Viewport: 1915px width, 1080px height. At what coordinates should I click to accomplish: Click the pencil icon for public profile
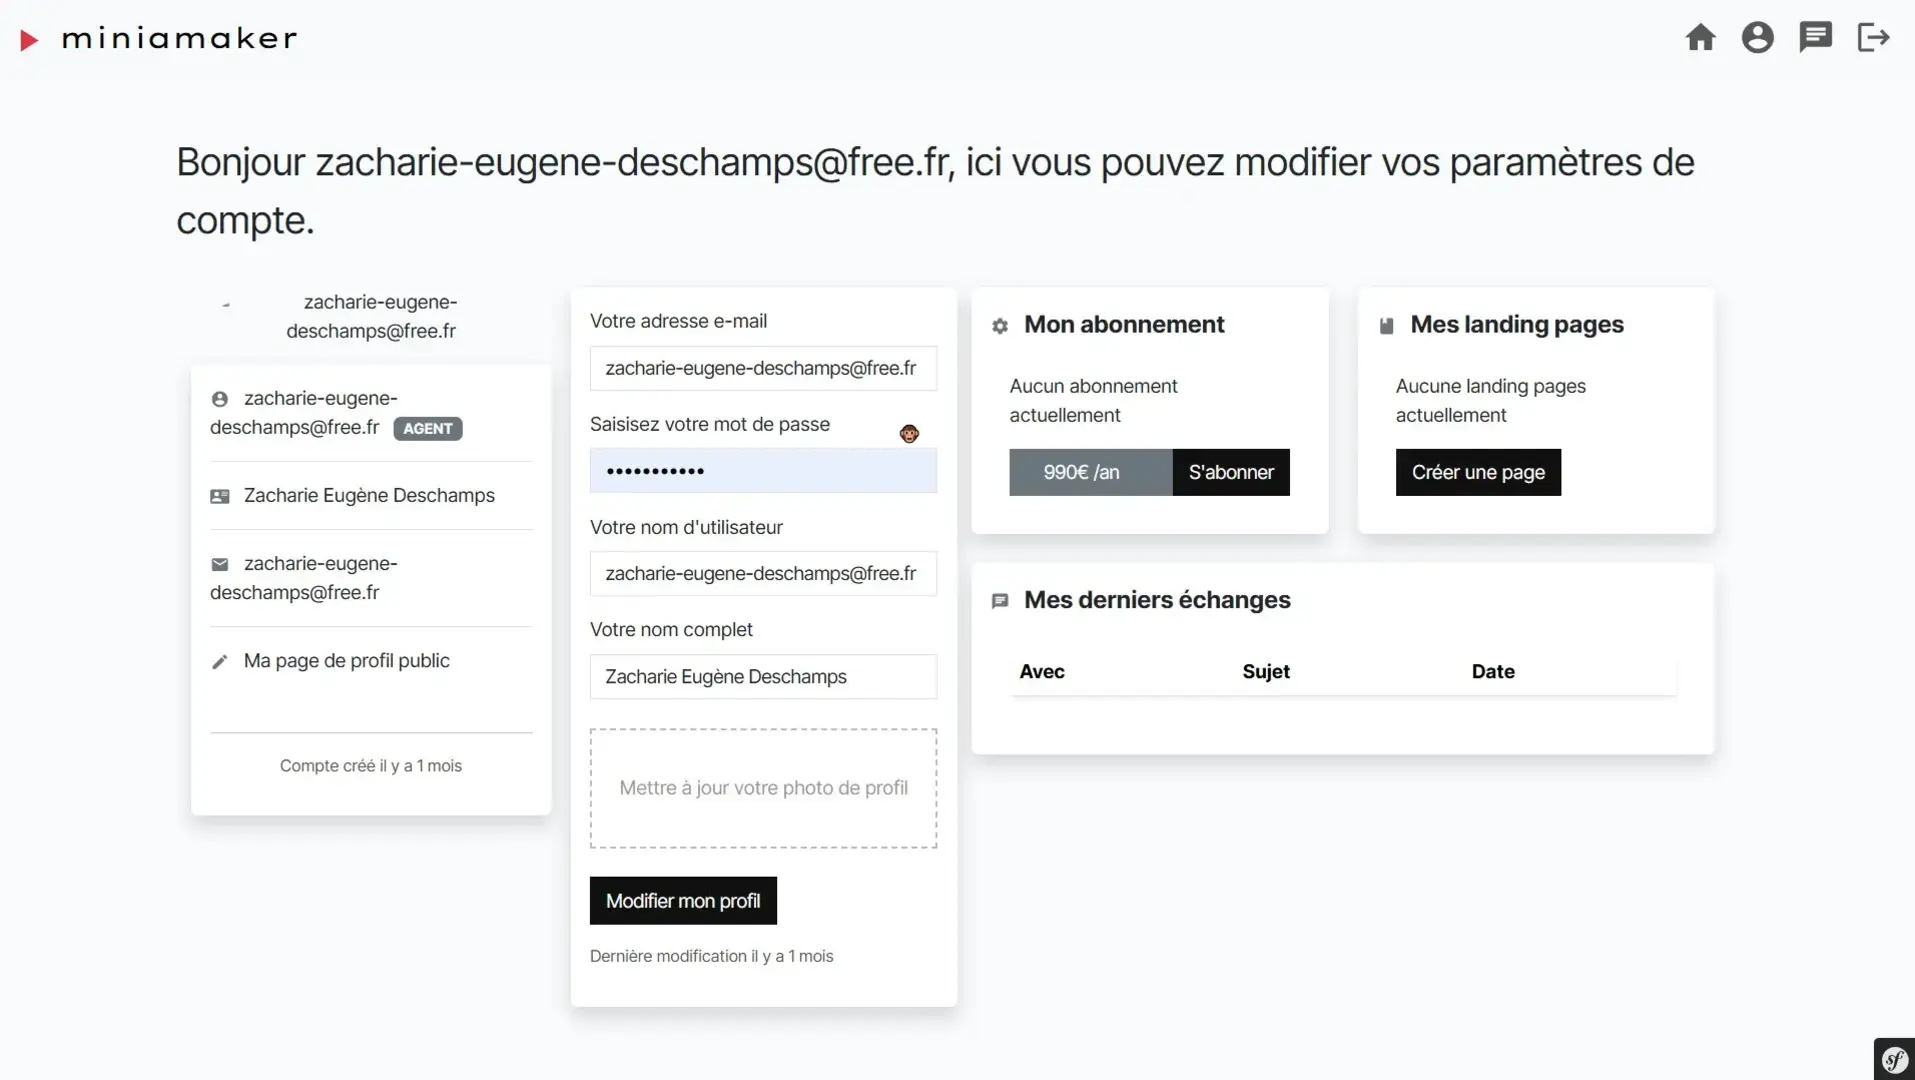(x=220, y=662)
